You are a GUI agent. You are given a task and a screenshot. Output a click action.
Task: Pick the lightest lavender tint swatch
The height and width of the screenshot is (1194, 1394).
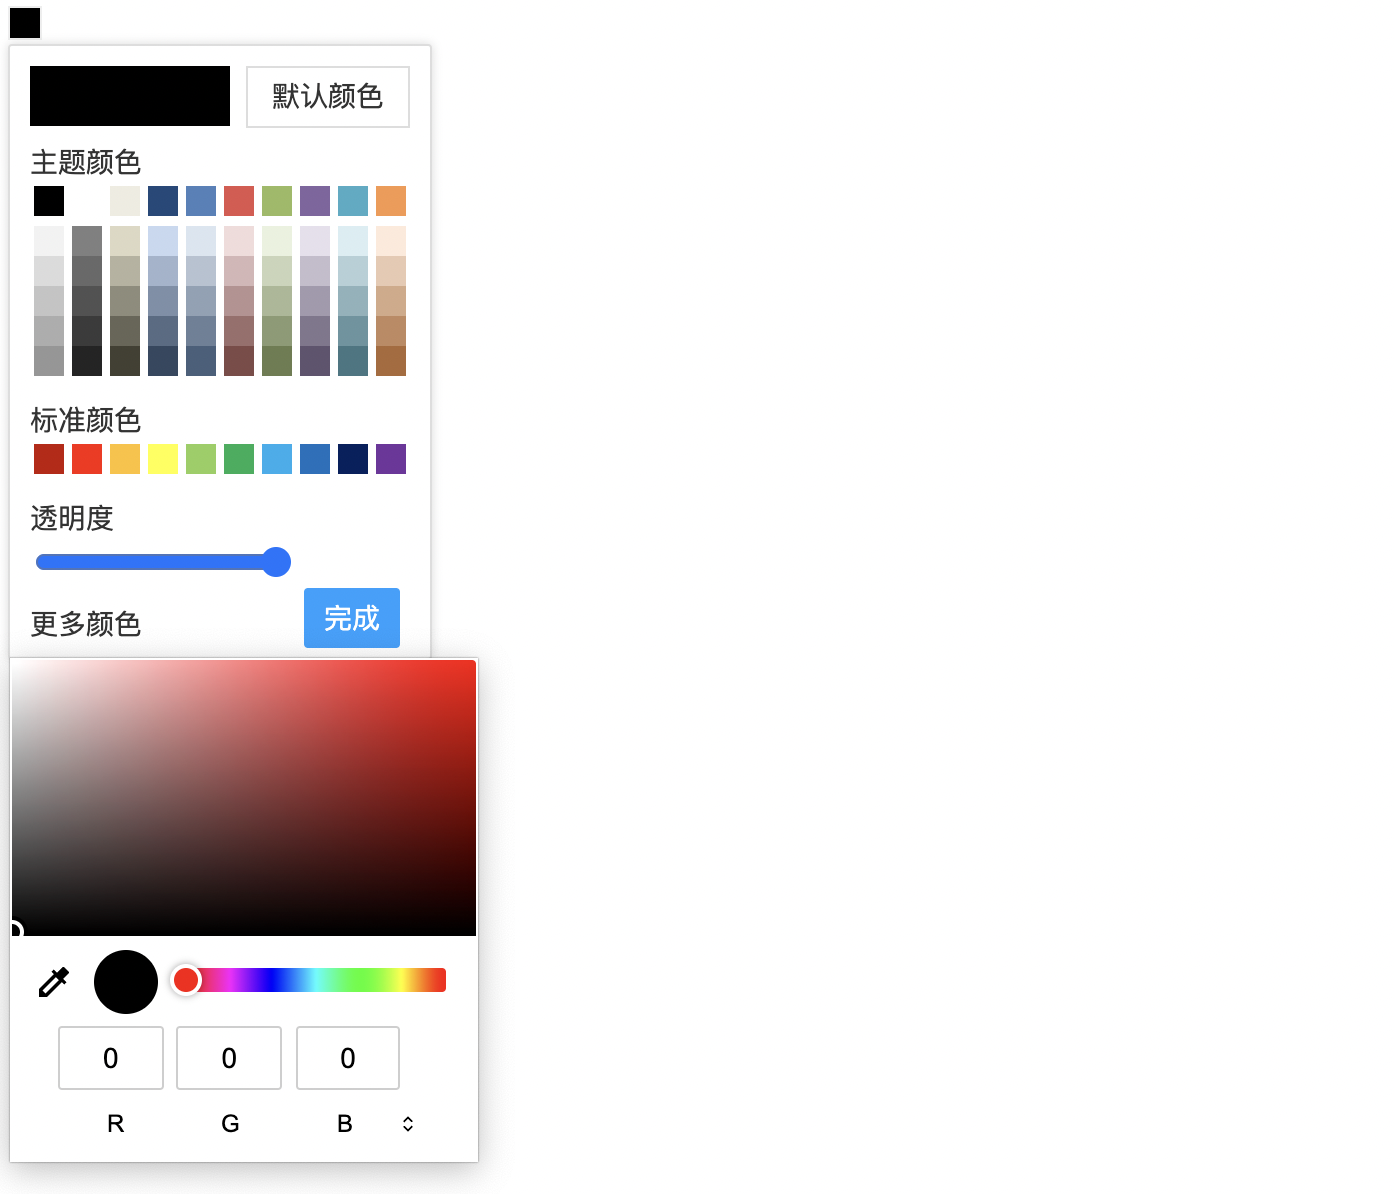315,241
